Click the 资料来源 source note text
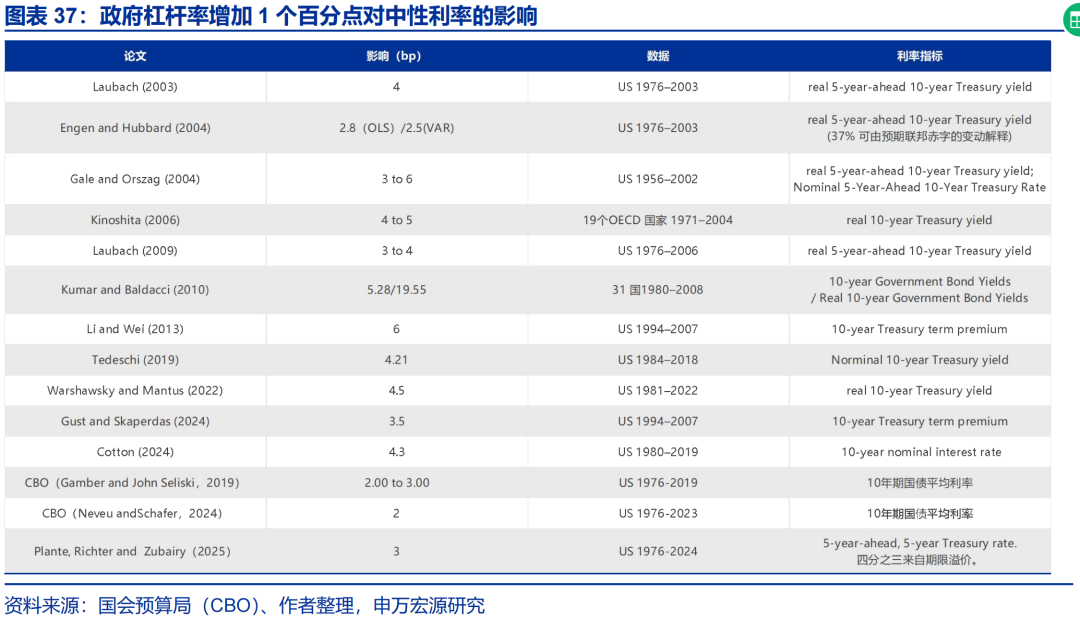 (x=245, y=605)
